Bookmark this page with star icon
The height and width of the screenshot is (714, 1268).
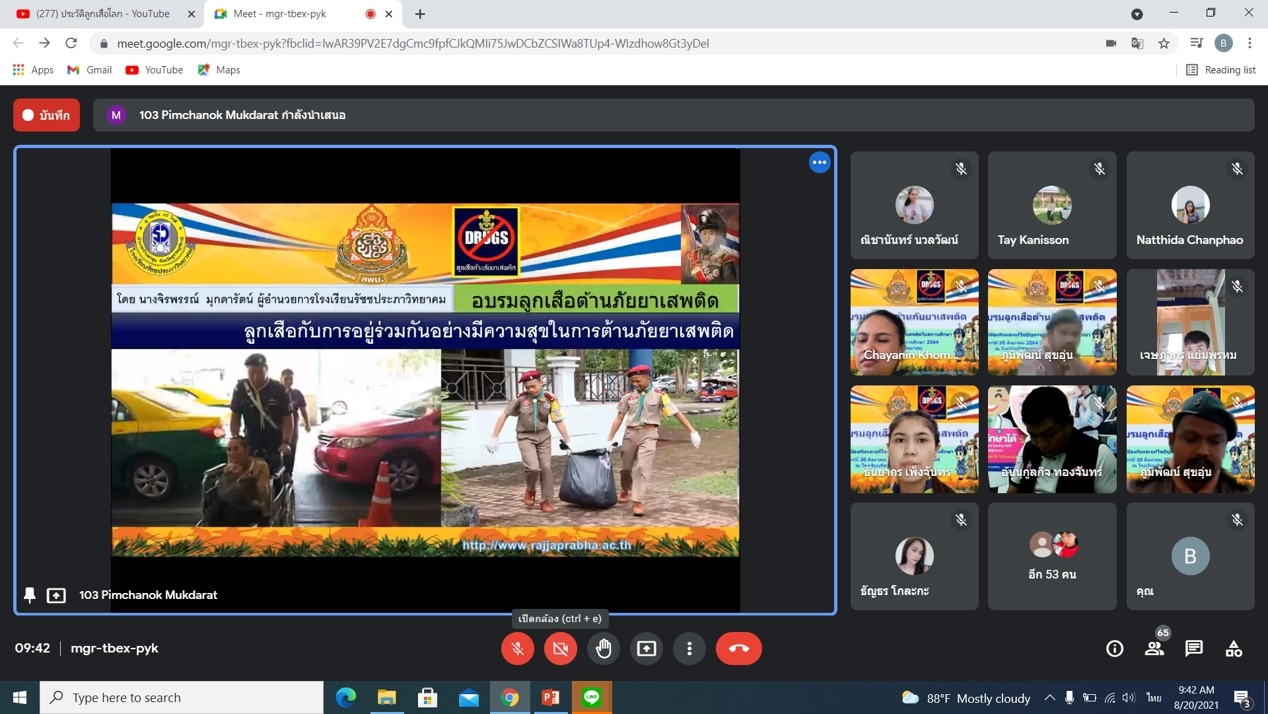1164,43
